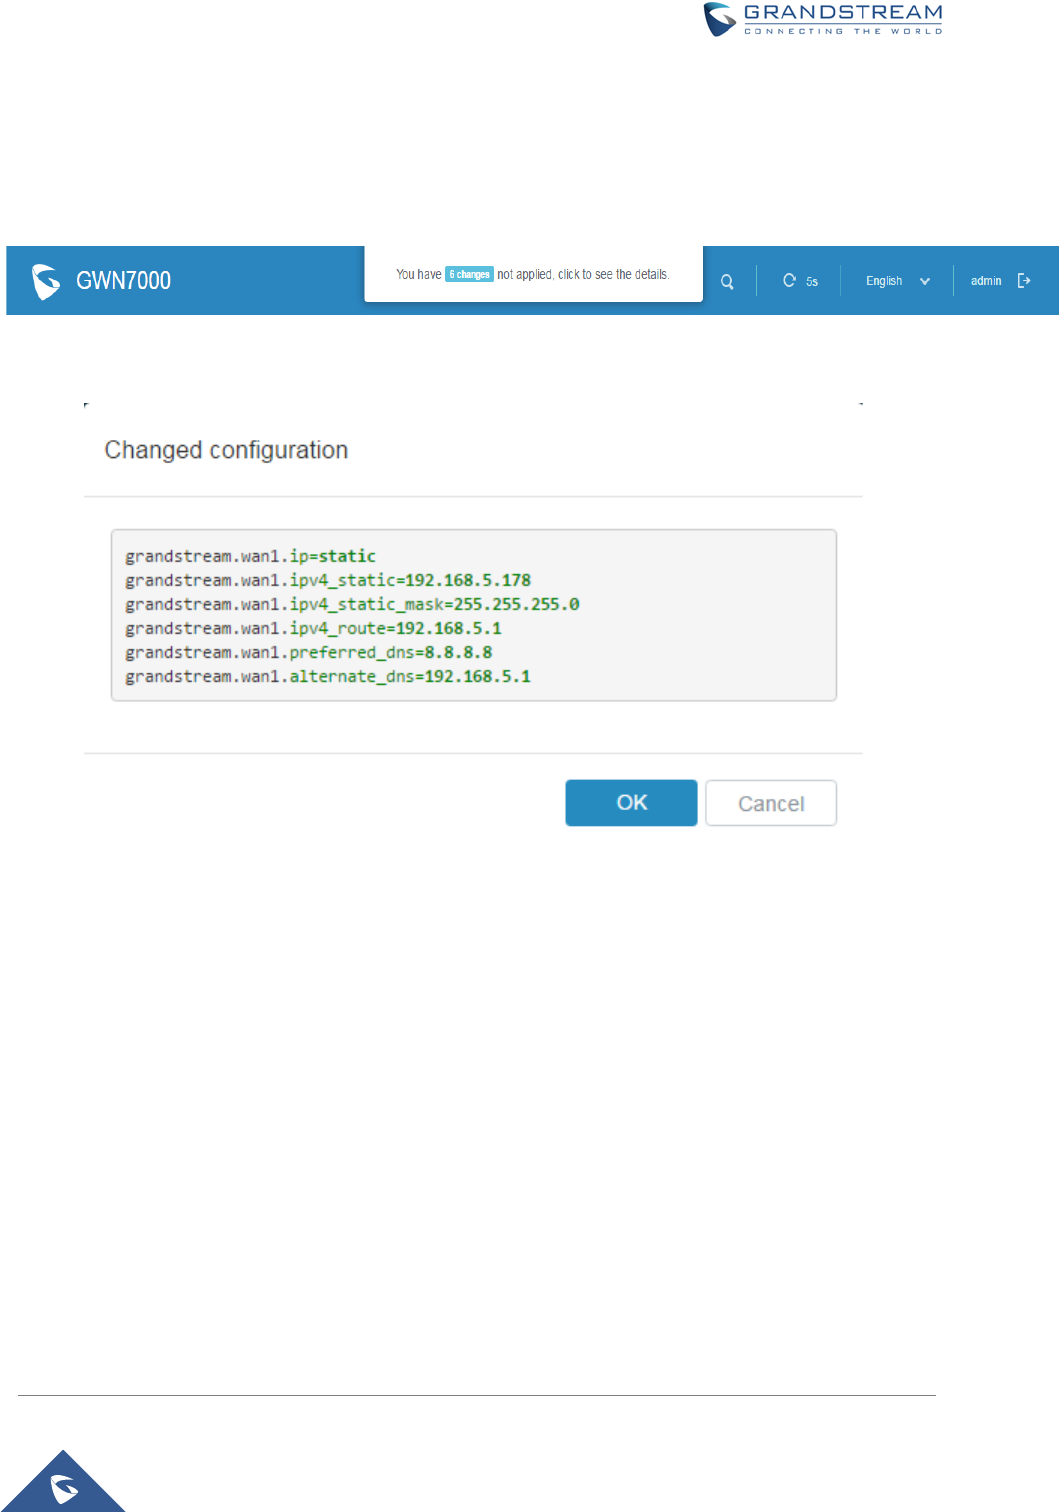The image size is (1059, 1512).
Task: Click the GWN7000 logo icon in header
Action: pyautogui.click(x=46, y=281)
